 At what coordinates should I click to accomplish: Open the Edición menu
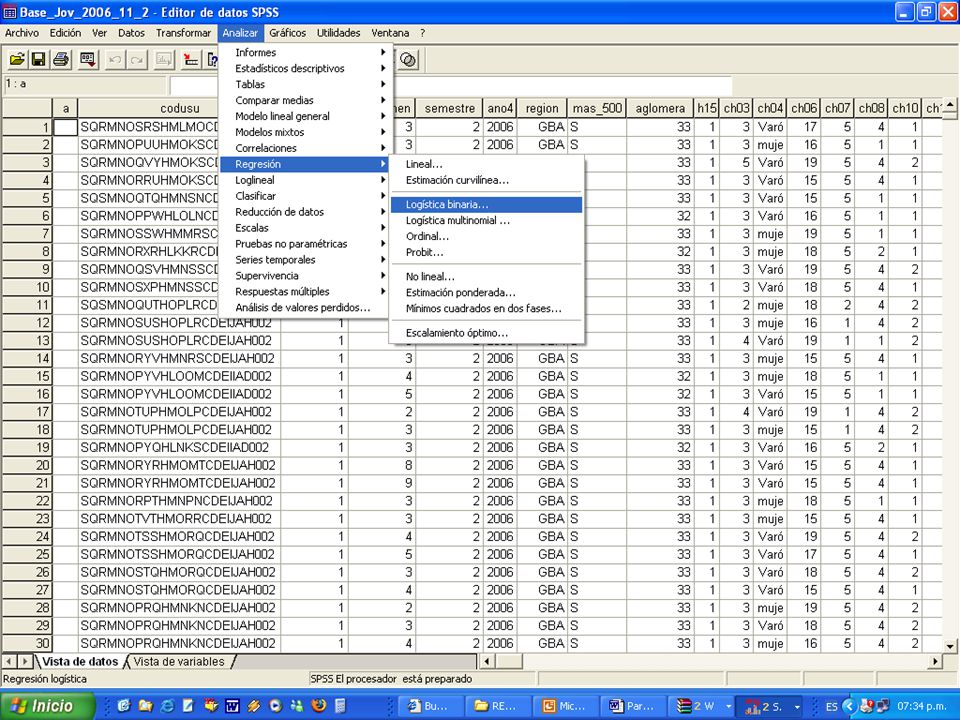(65, 33)
